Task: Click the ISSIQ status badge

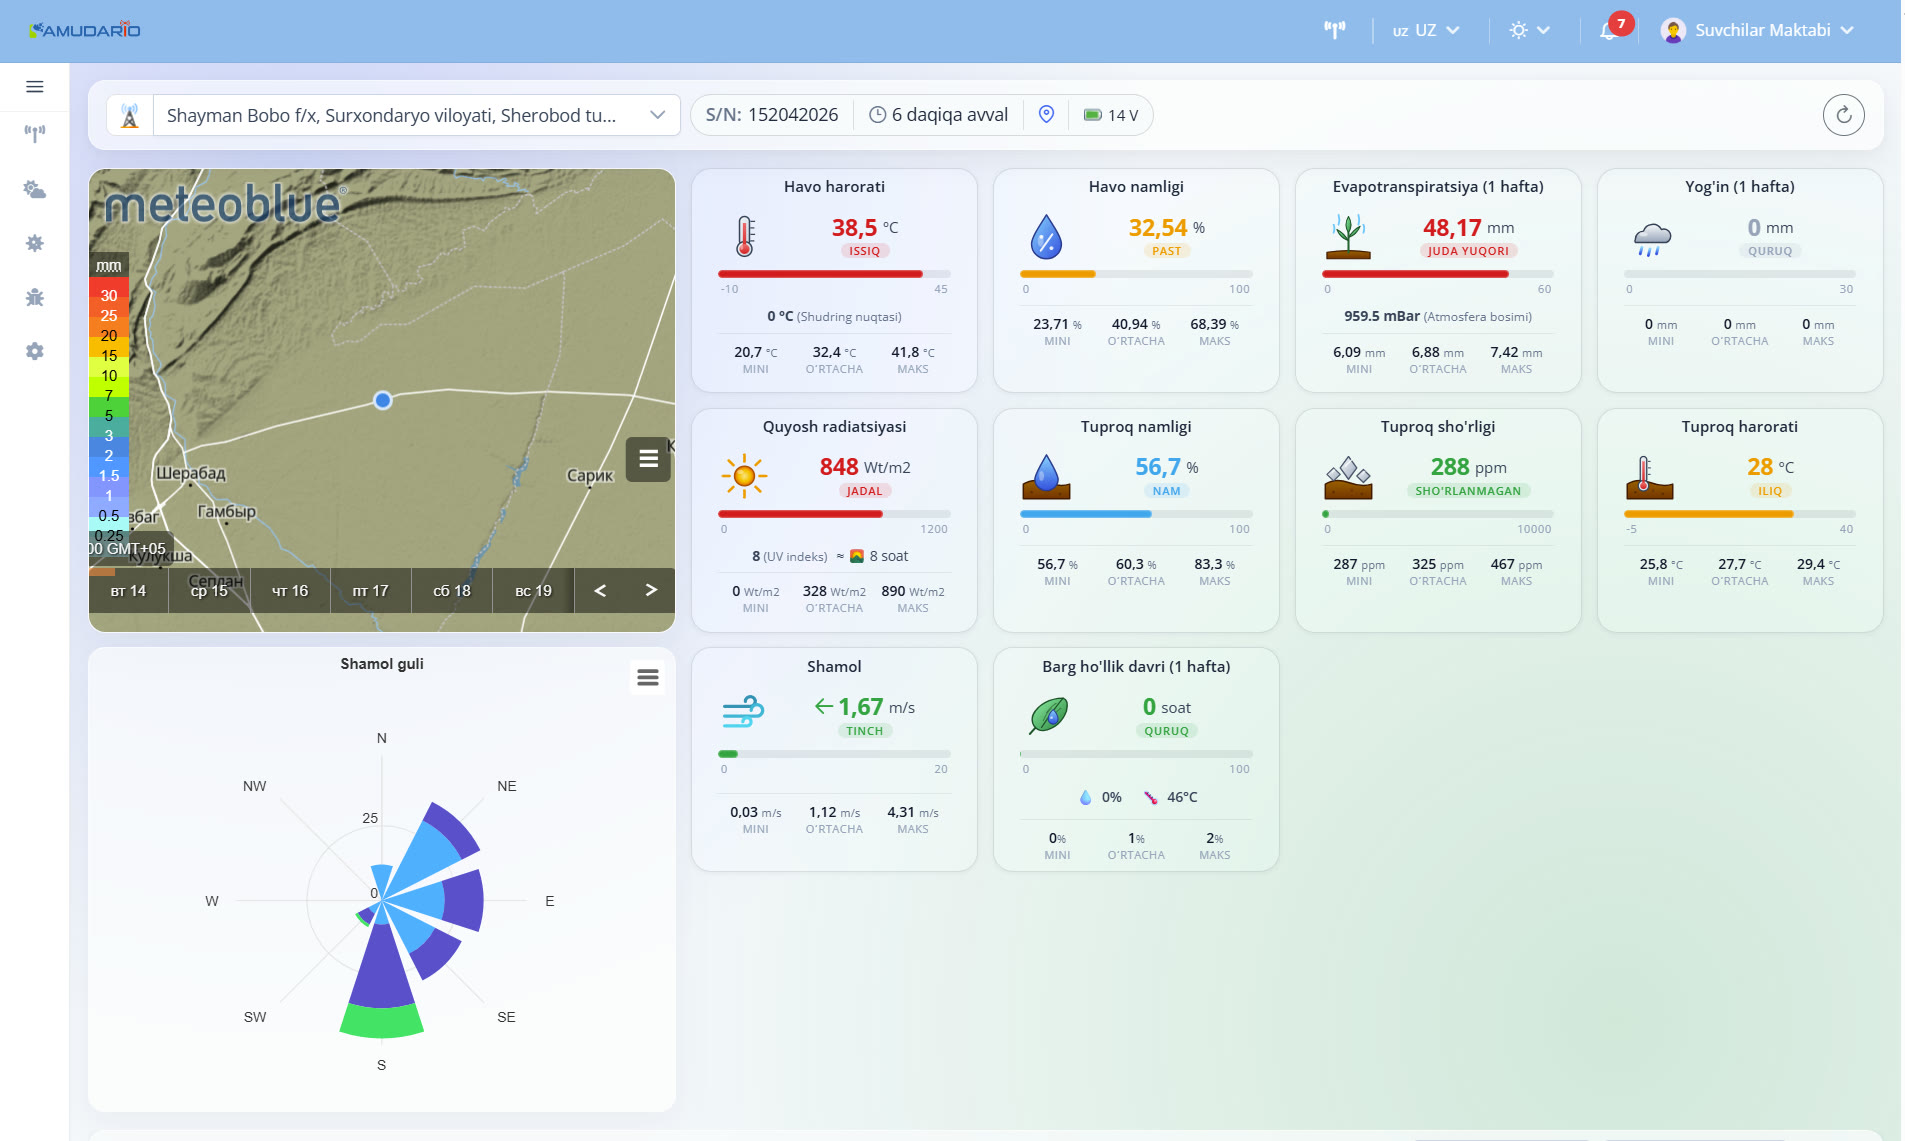Action: [x=864, y=251]
